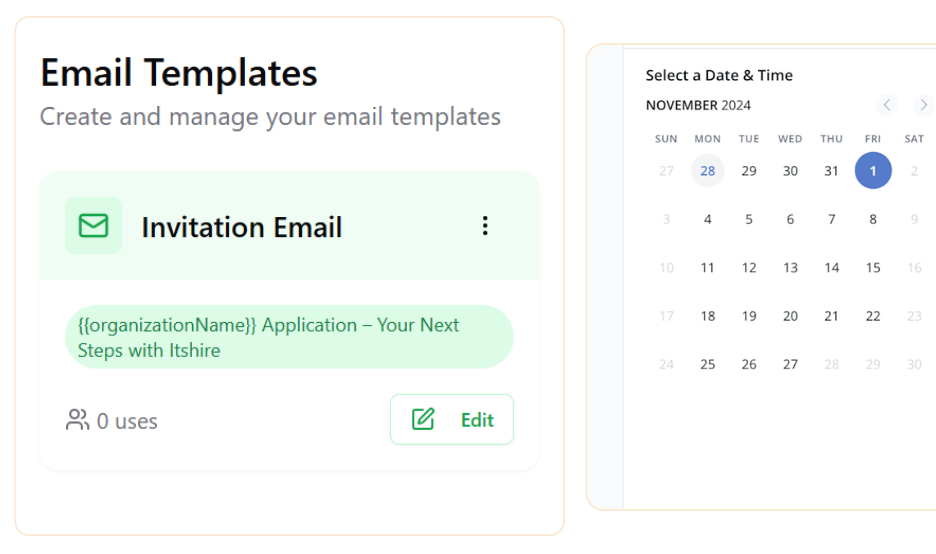
Task: Open the Invitation Email three-dot menu
Action: (x=485, y=226)
